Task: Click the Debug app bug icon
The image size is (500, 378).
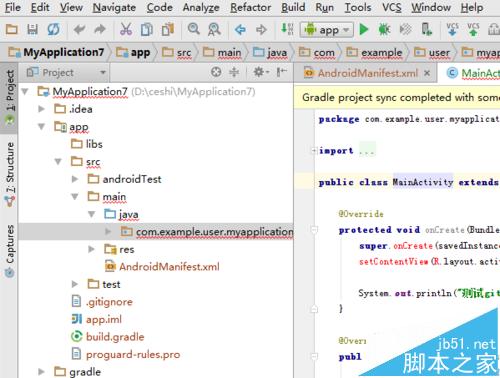Action: tap(384, 30)
